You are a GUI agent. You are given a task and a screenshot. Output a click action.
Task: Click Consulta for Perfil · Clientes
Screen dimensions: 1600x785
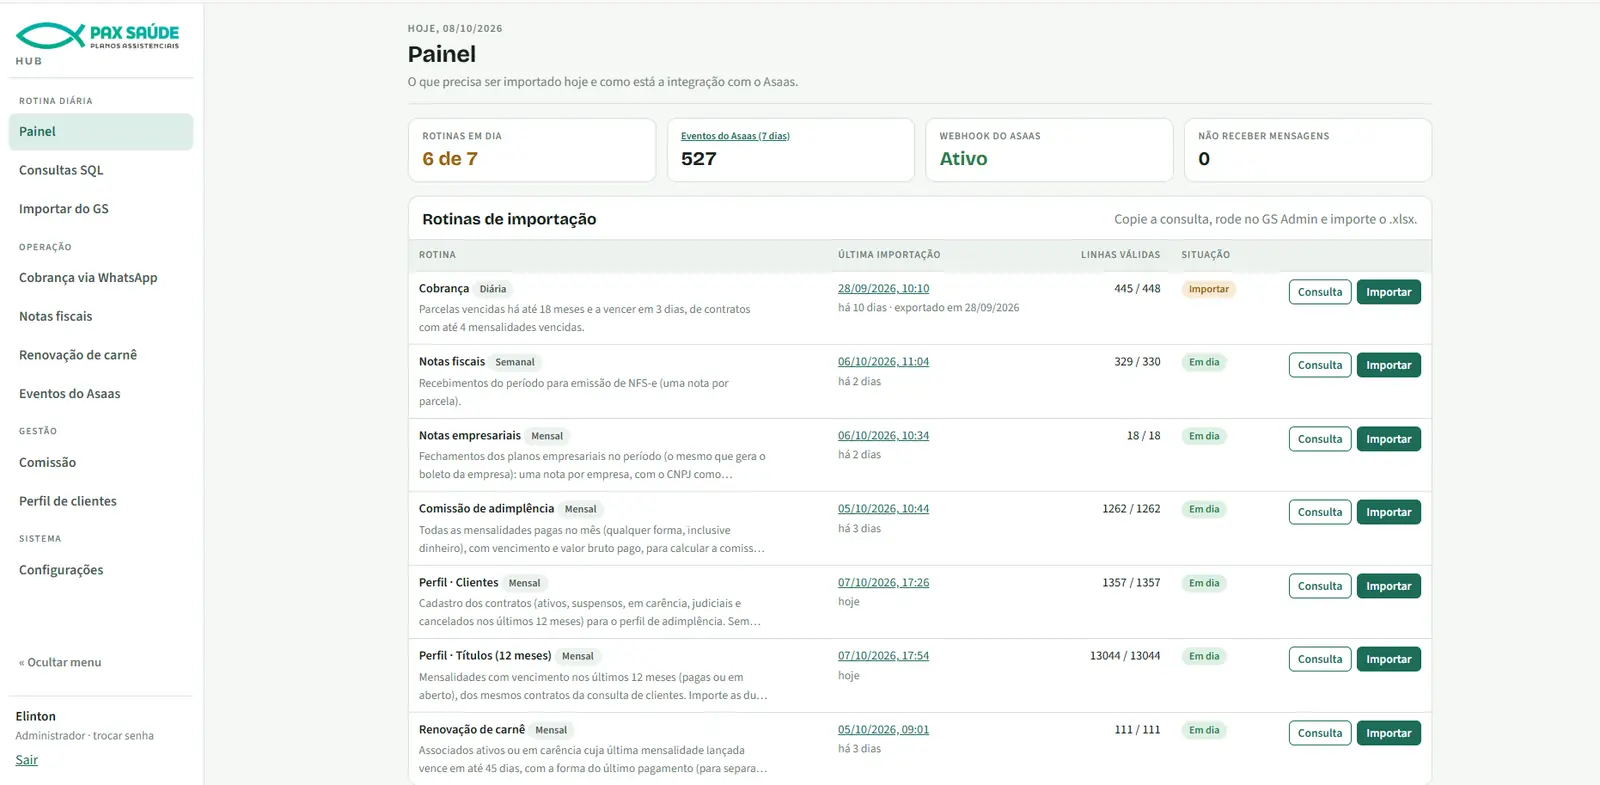tap(1320, 586)
